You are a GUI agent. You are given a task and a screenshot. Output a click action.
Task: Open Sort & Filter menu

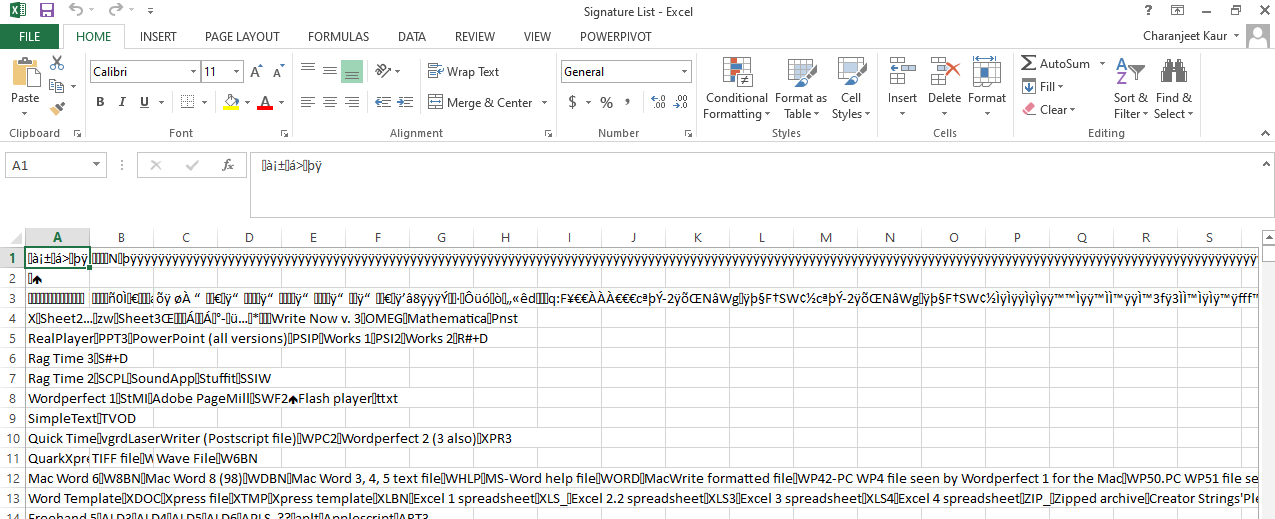[x=1131, y=89]
